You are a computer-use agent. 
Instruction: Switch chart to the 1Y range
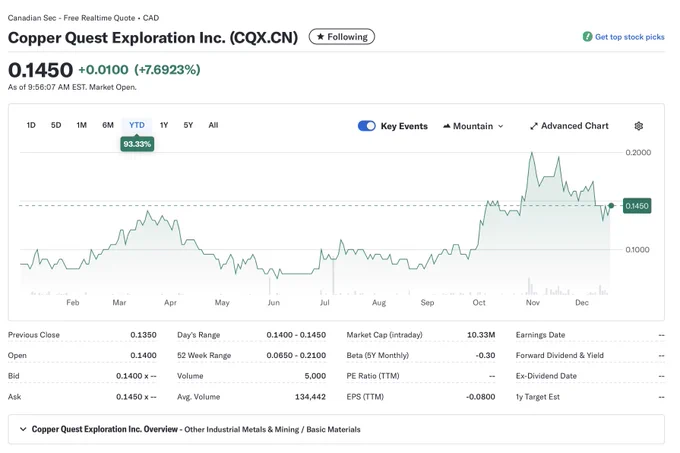pyautogui.click(x=164, y=125)
